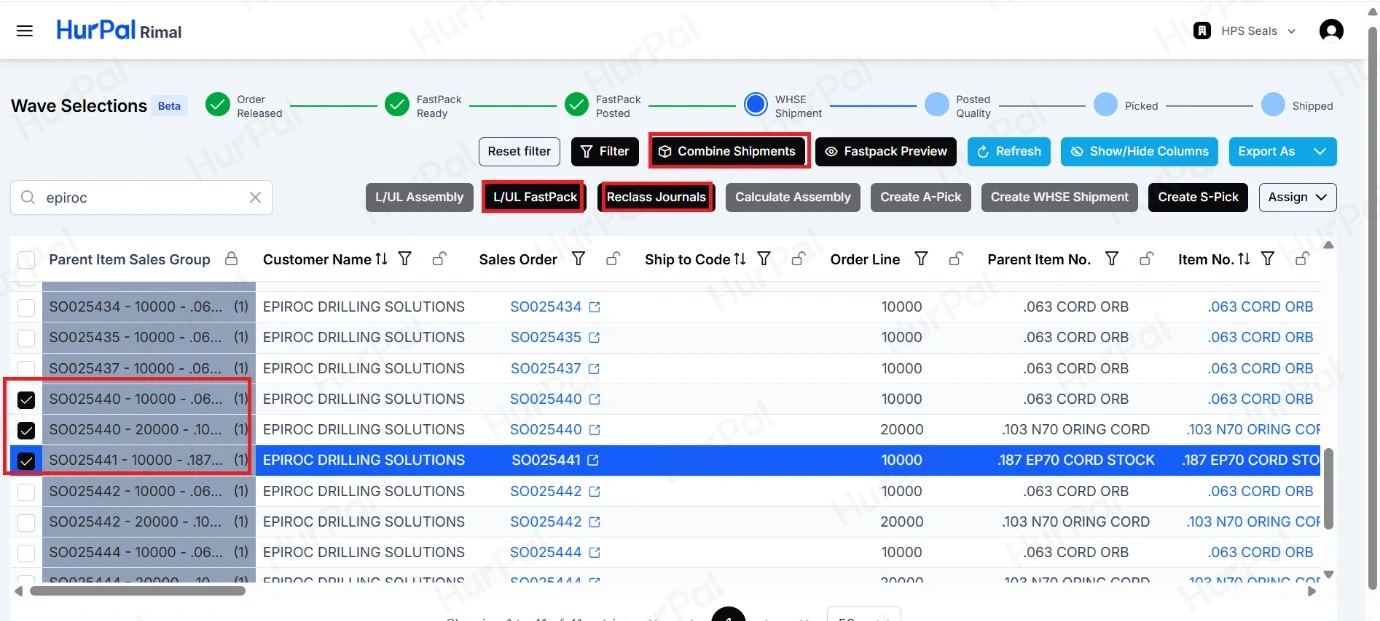Open the .187 EP70 CORD STOCK item link
The width and height of the screenshot is (1380, 621).
pyautogui.click(x=1250, y=461)
